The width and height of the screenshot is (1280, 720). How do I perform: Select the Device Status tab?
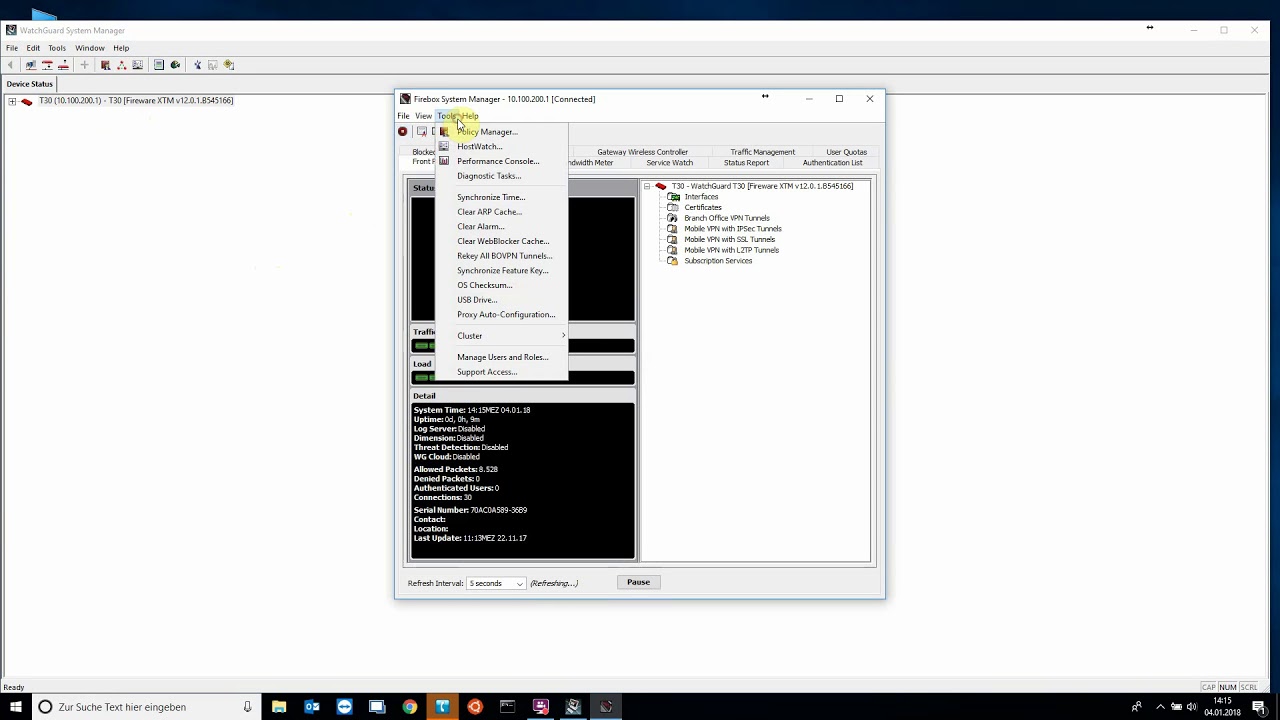click(x=30, y=84)
